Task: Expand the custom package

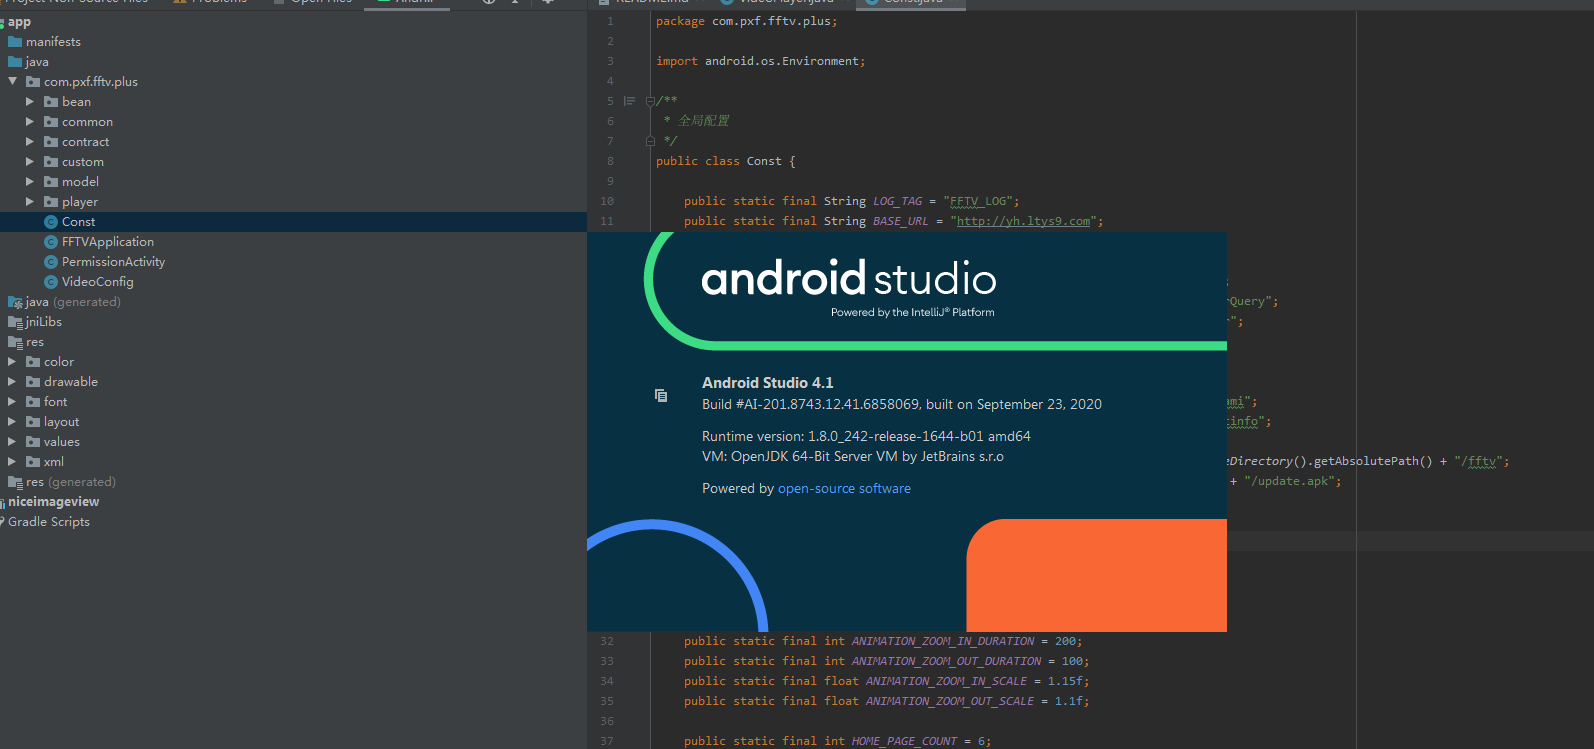Action: [x=30, y=162]
